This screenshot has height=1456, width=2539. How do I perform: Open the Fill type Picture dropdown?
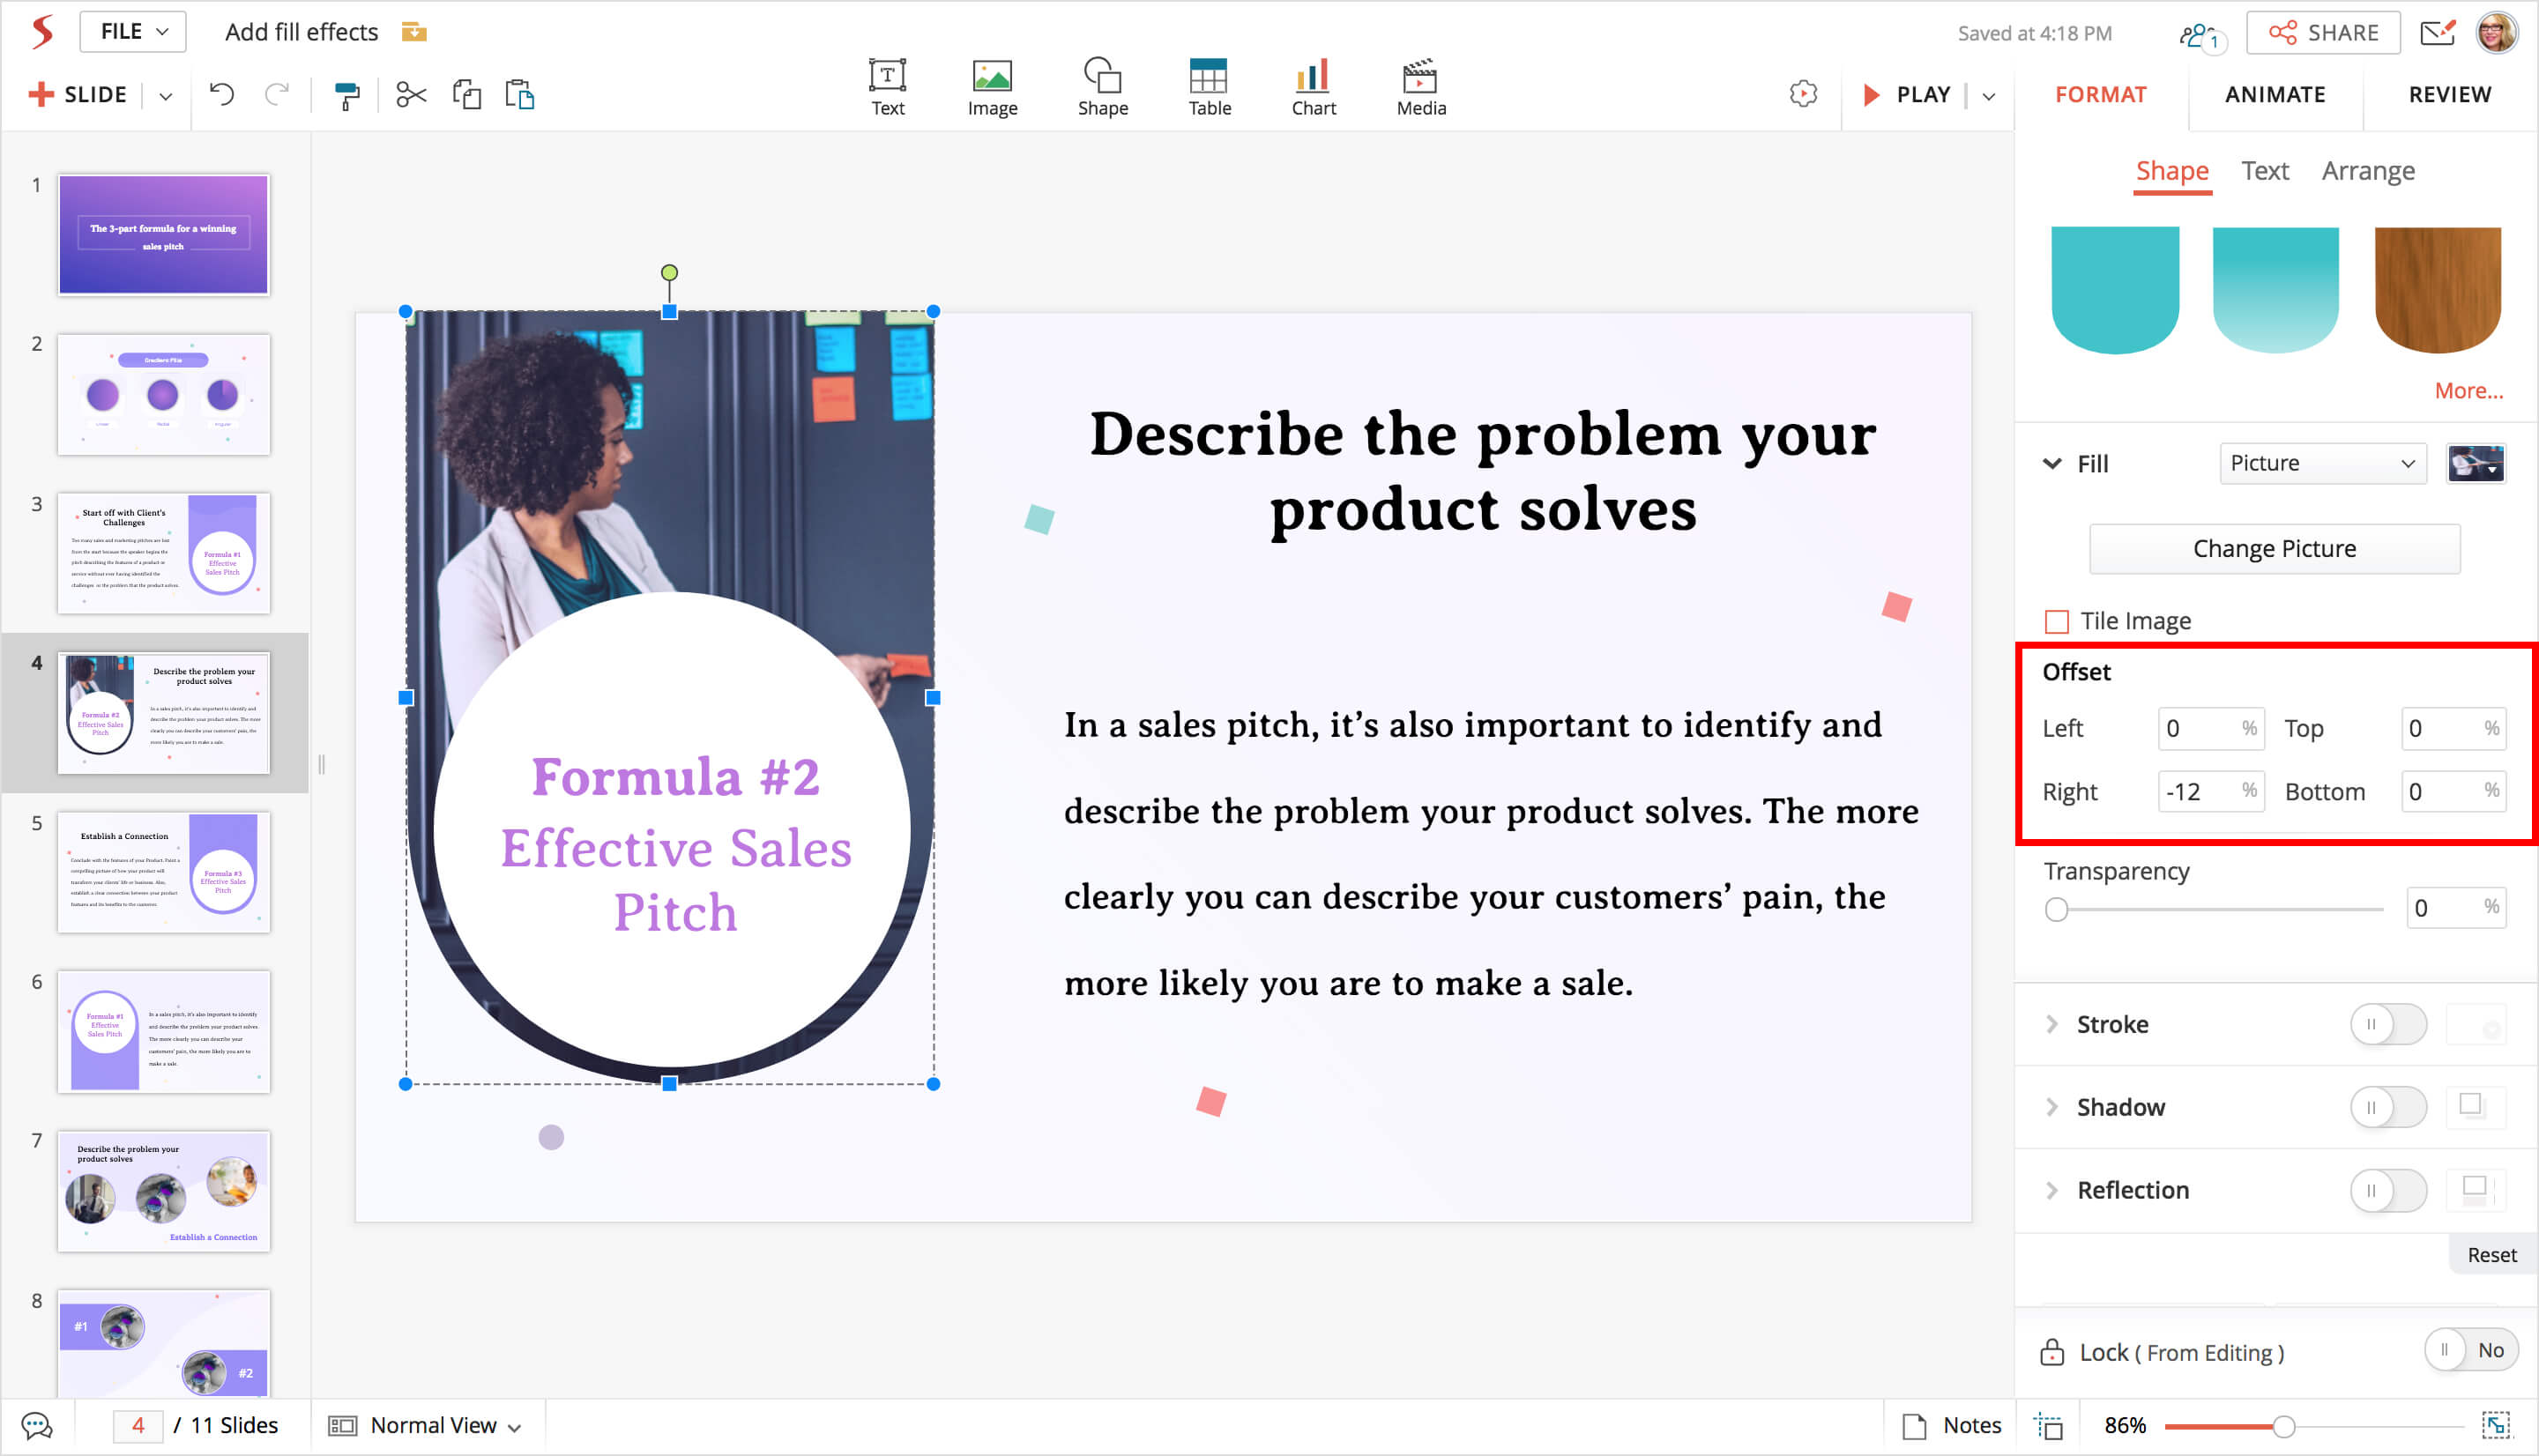point(2321,463)
